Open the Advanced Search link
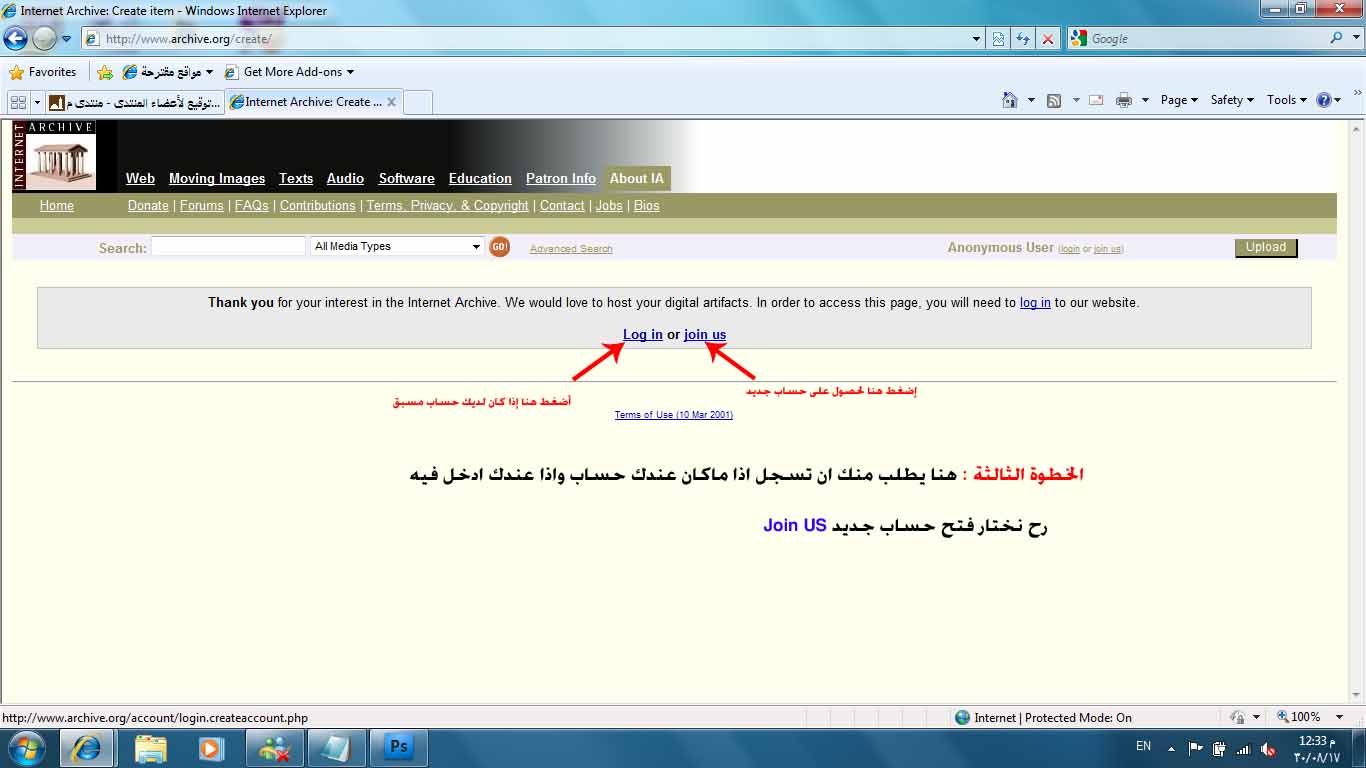Viewport: 1366px width, 768px height. 571,249
